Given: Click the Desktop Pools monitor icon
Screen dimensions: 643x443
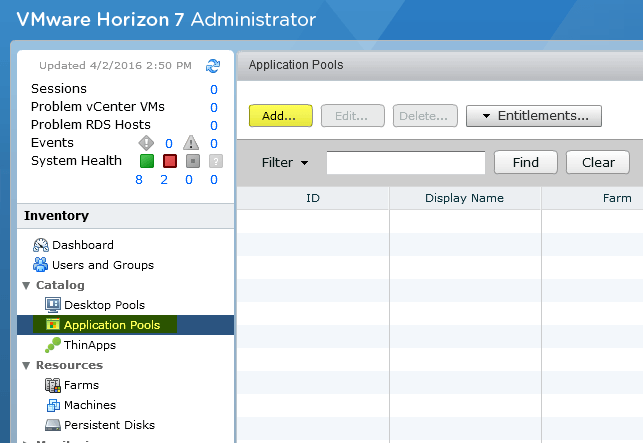Looking at the screenshot, I should click(x=52, y=305).
